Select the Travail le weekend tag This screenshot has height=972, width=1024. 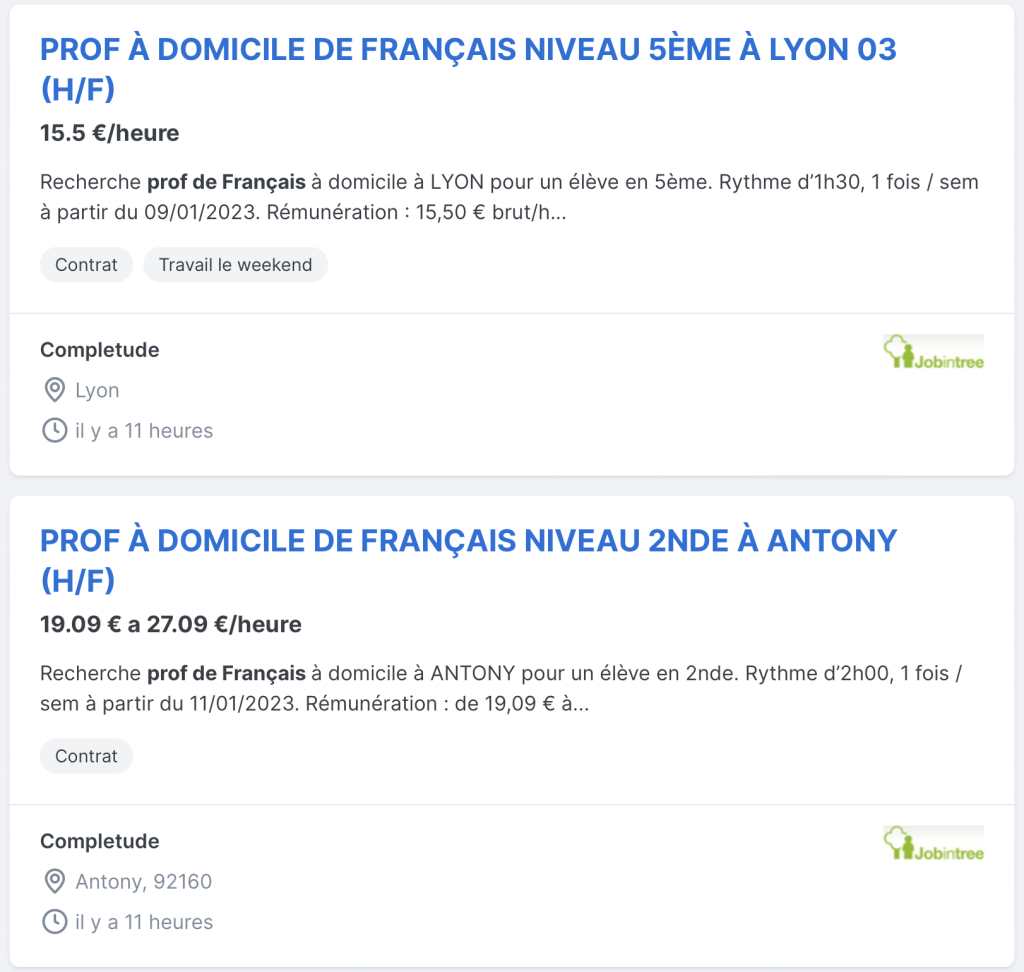coord(236,265)
